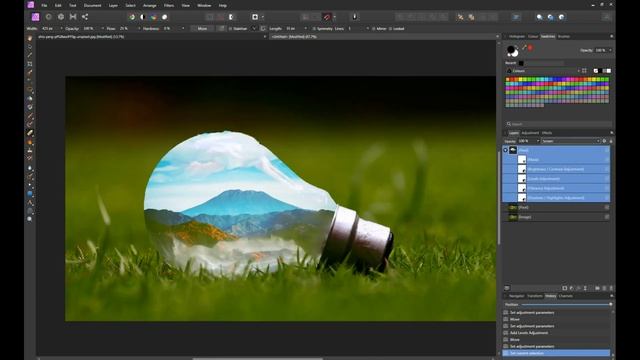Switch to the Brushes tab
Image resolution: width=640 pixels, height=360 pixels.
pos(564,36)
